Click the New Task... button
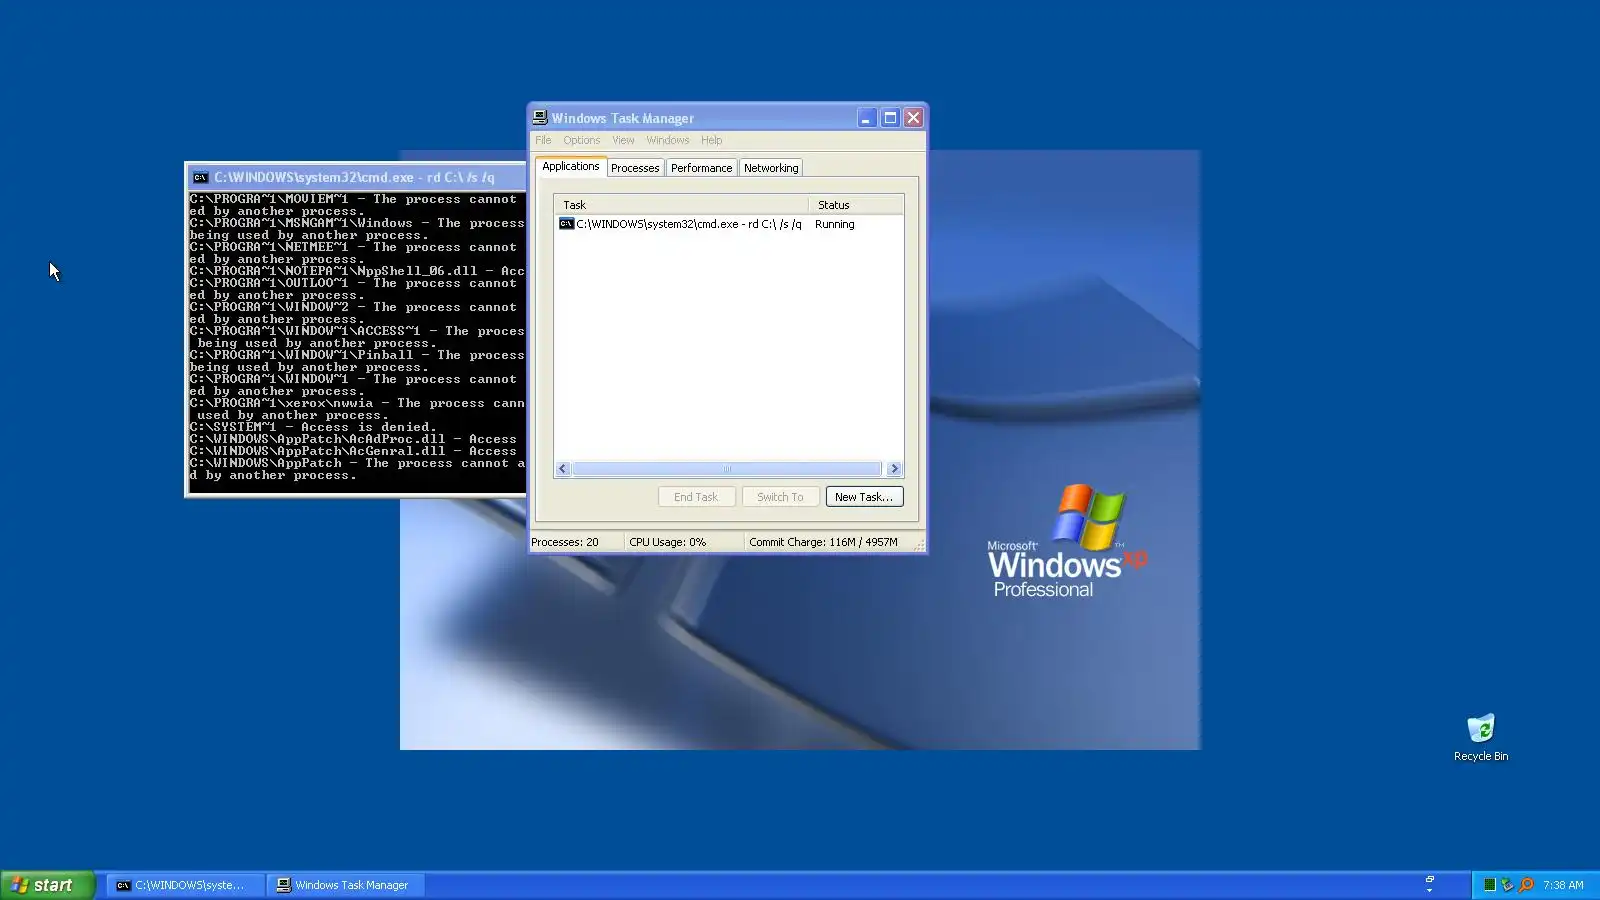 click(864, 497)
